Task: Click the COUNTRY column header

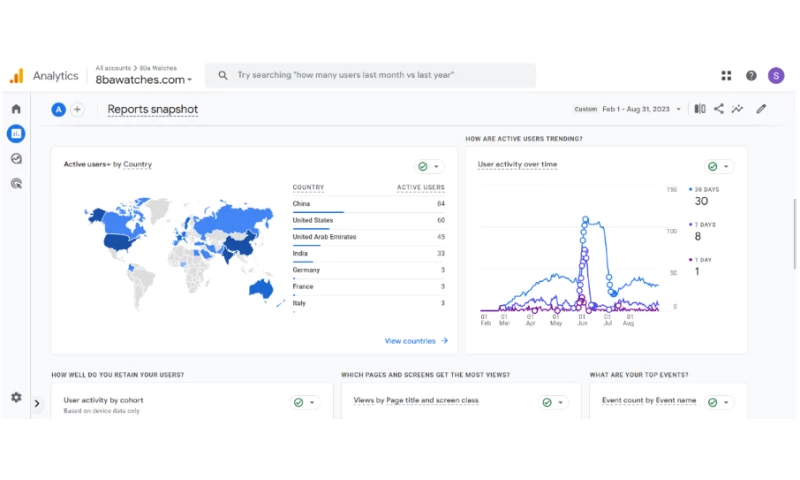Action: 308,187
